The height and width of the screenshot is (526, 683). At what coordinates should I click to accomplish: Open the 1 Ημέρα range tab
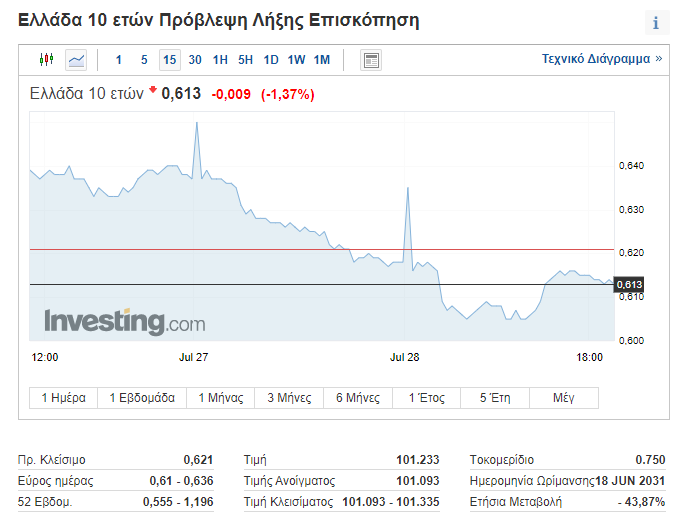click(63, 398)
